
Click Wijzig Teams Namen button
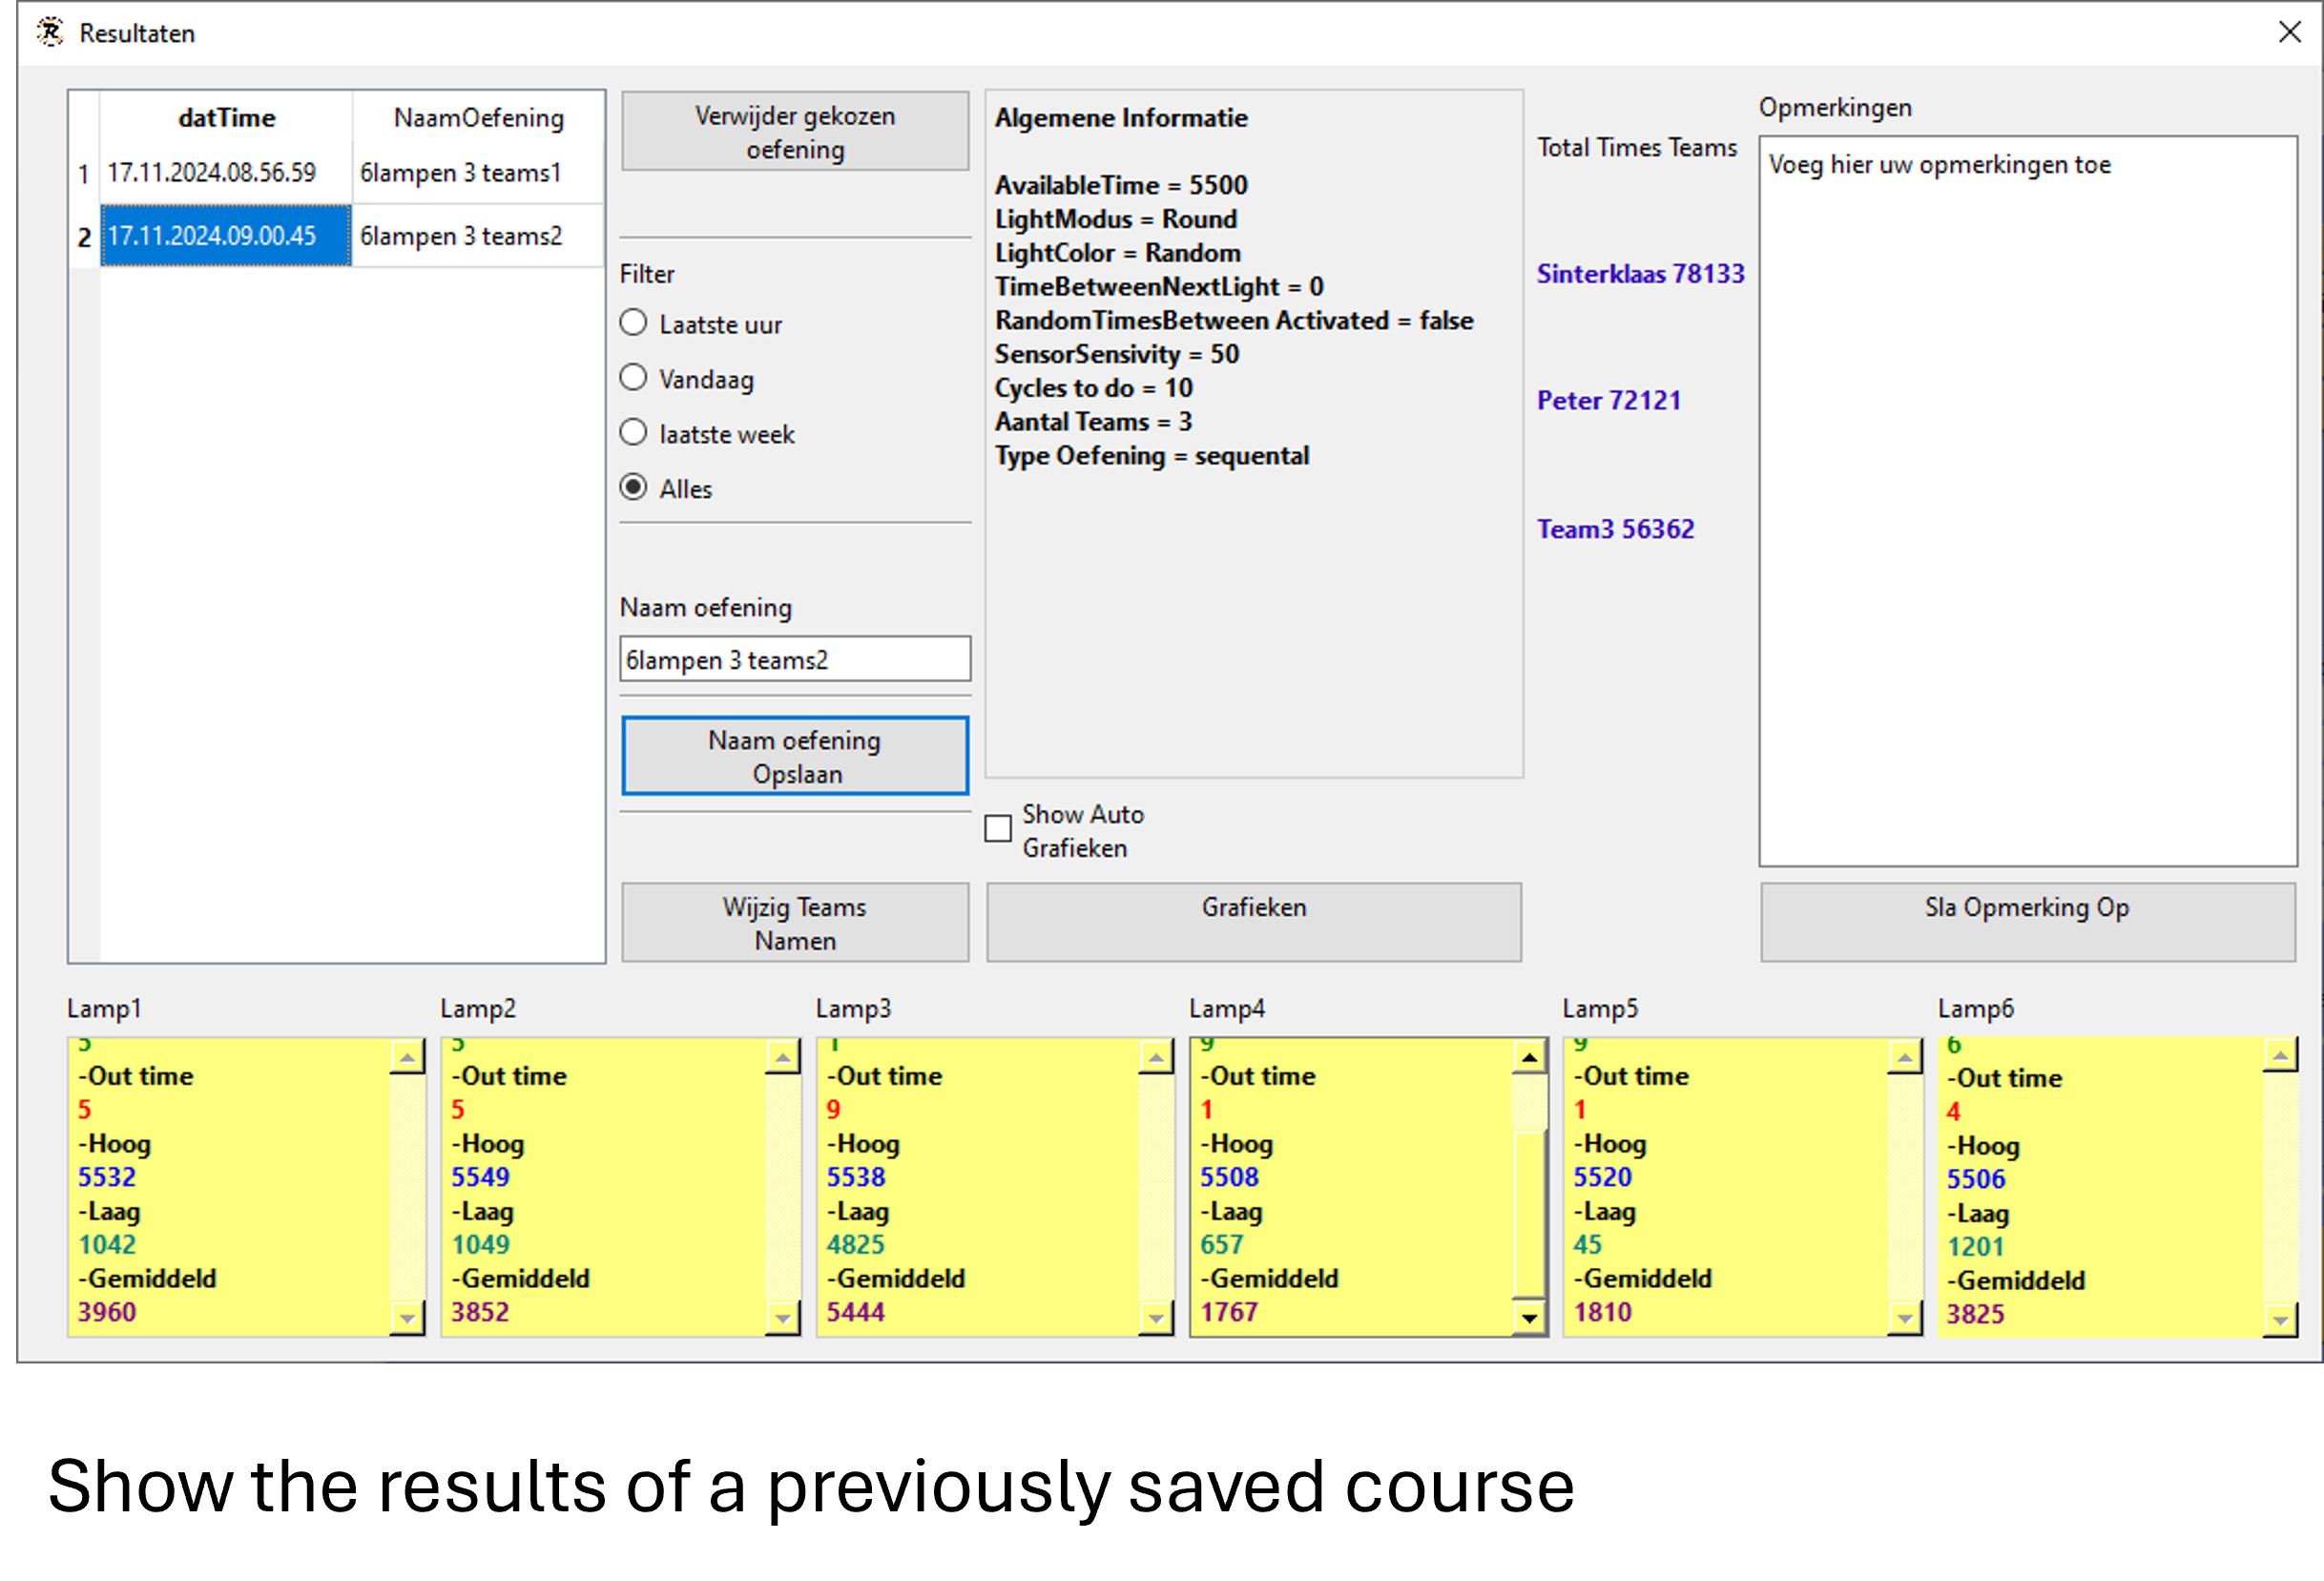coord(795,921)
